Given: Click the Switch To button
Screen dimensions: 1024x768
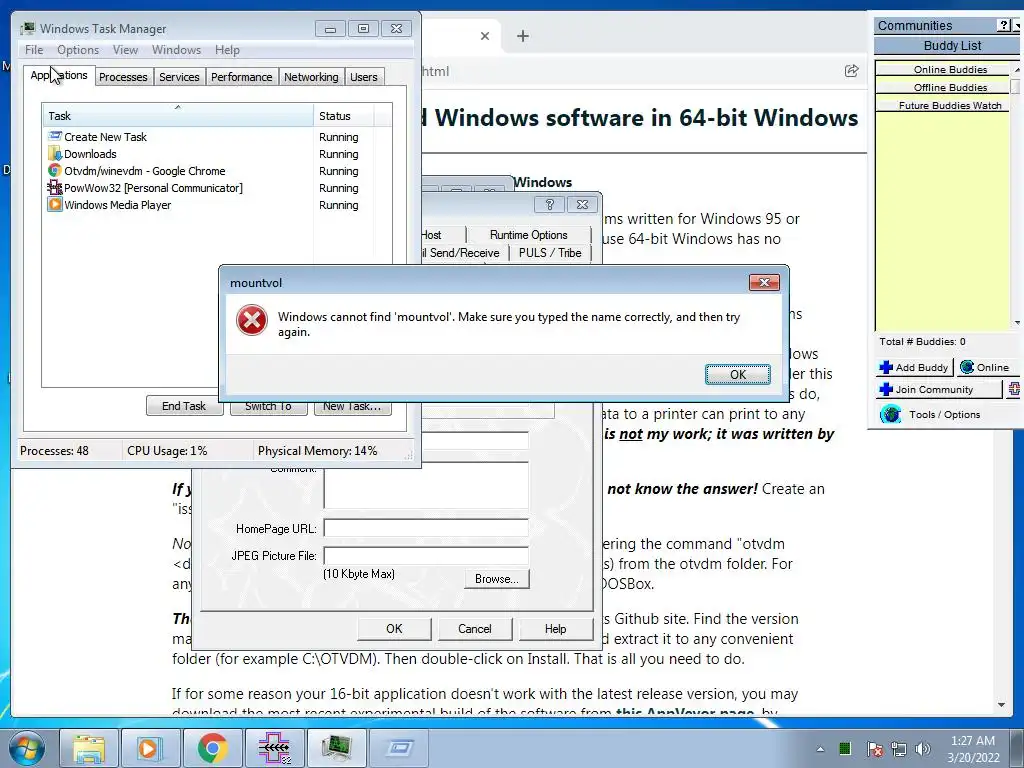Looking at the screenshot, I should (268, 407).
